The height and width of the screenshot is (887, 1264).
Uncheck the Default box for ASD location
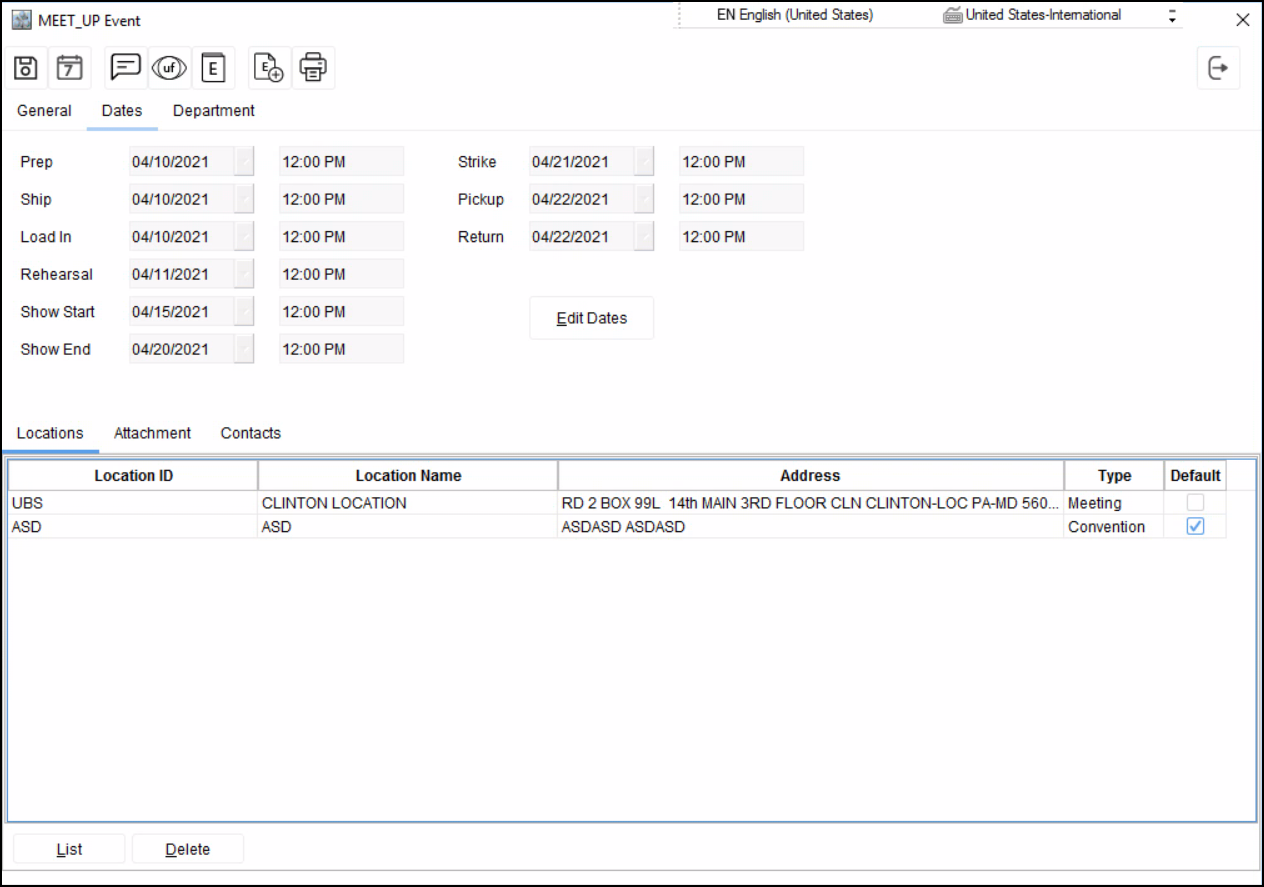click(x=1195, y=527)
